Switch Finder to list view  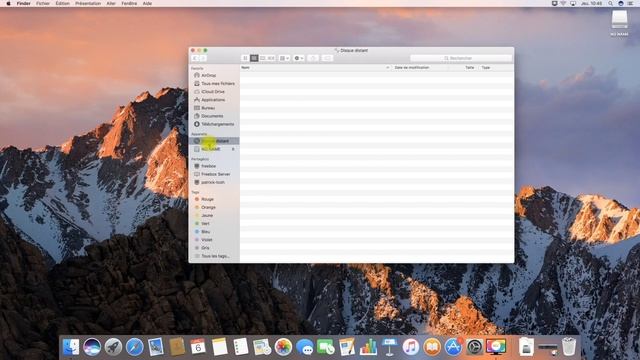coord(254,58)
